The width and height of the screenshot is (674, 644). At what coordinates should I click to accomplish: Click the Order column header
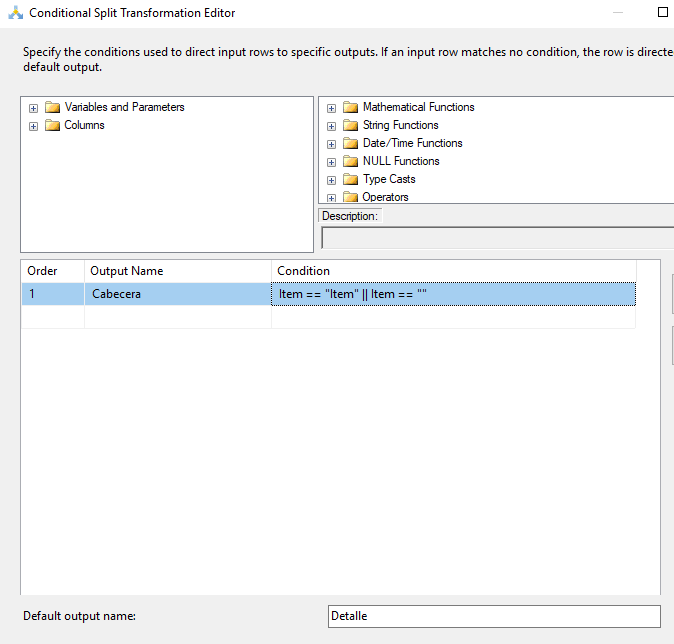pyautogui.click(x=53, y=271)
